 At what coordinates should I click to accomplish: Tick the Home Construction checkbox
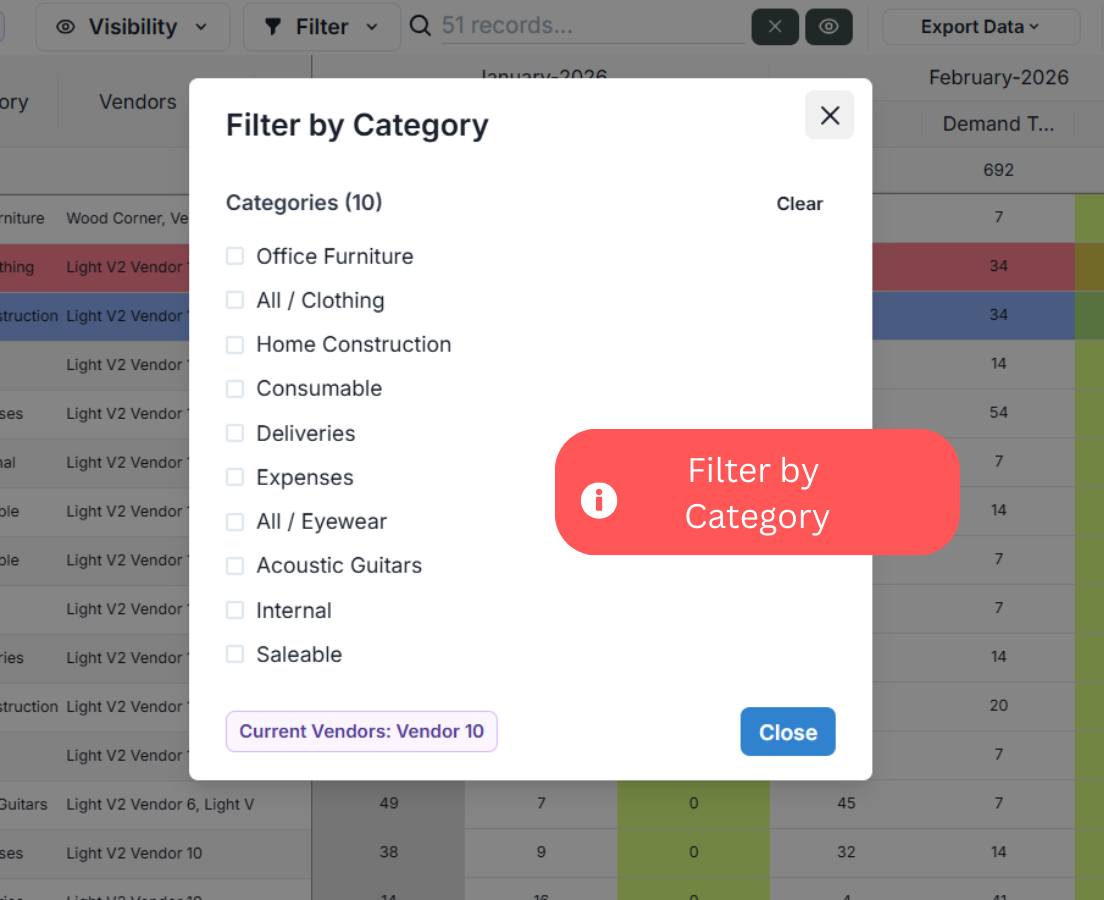tap(235, 345)
